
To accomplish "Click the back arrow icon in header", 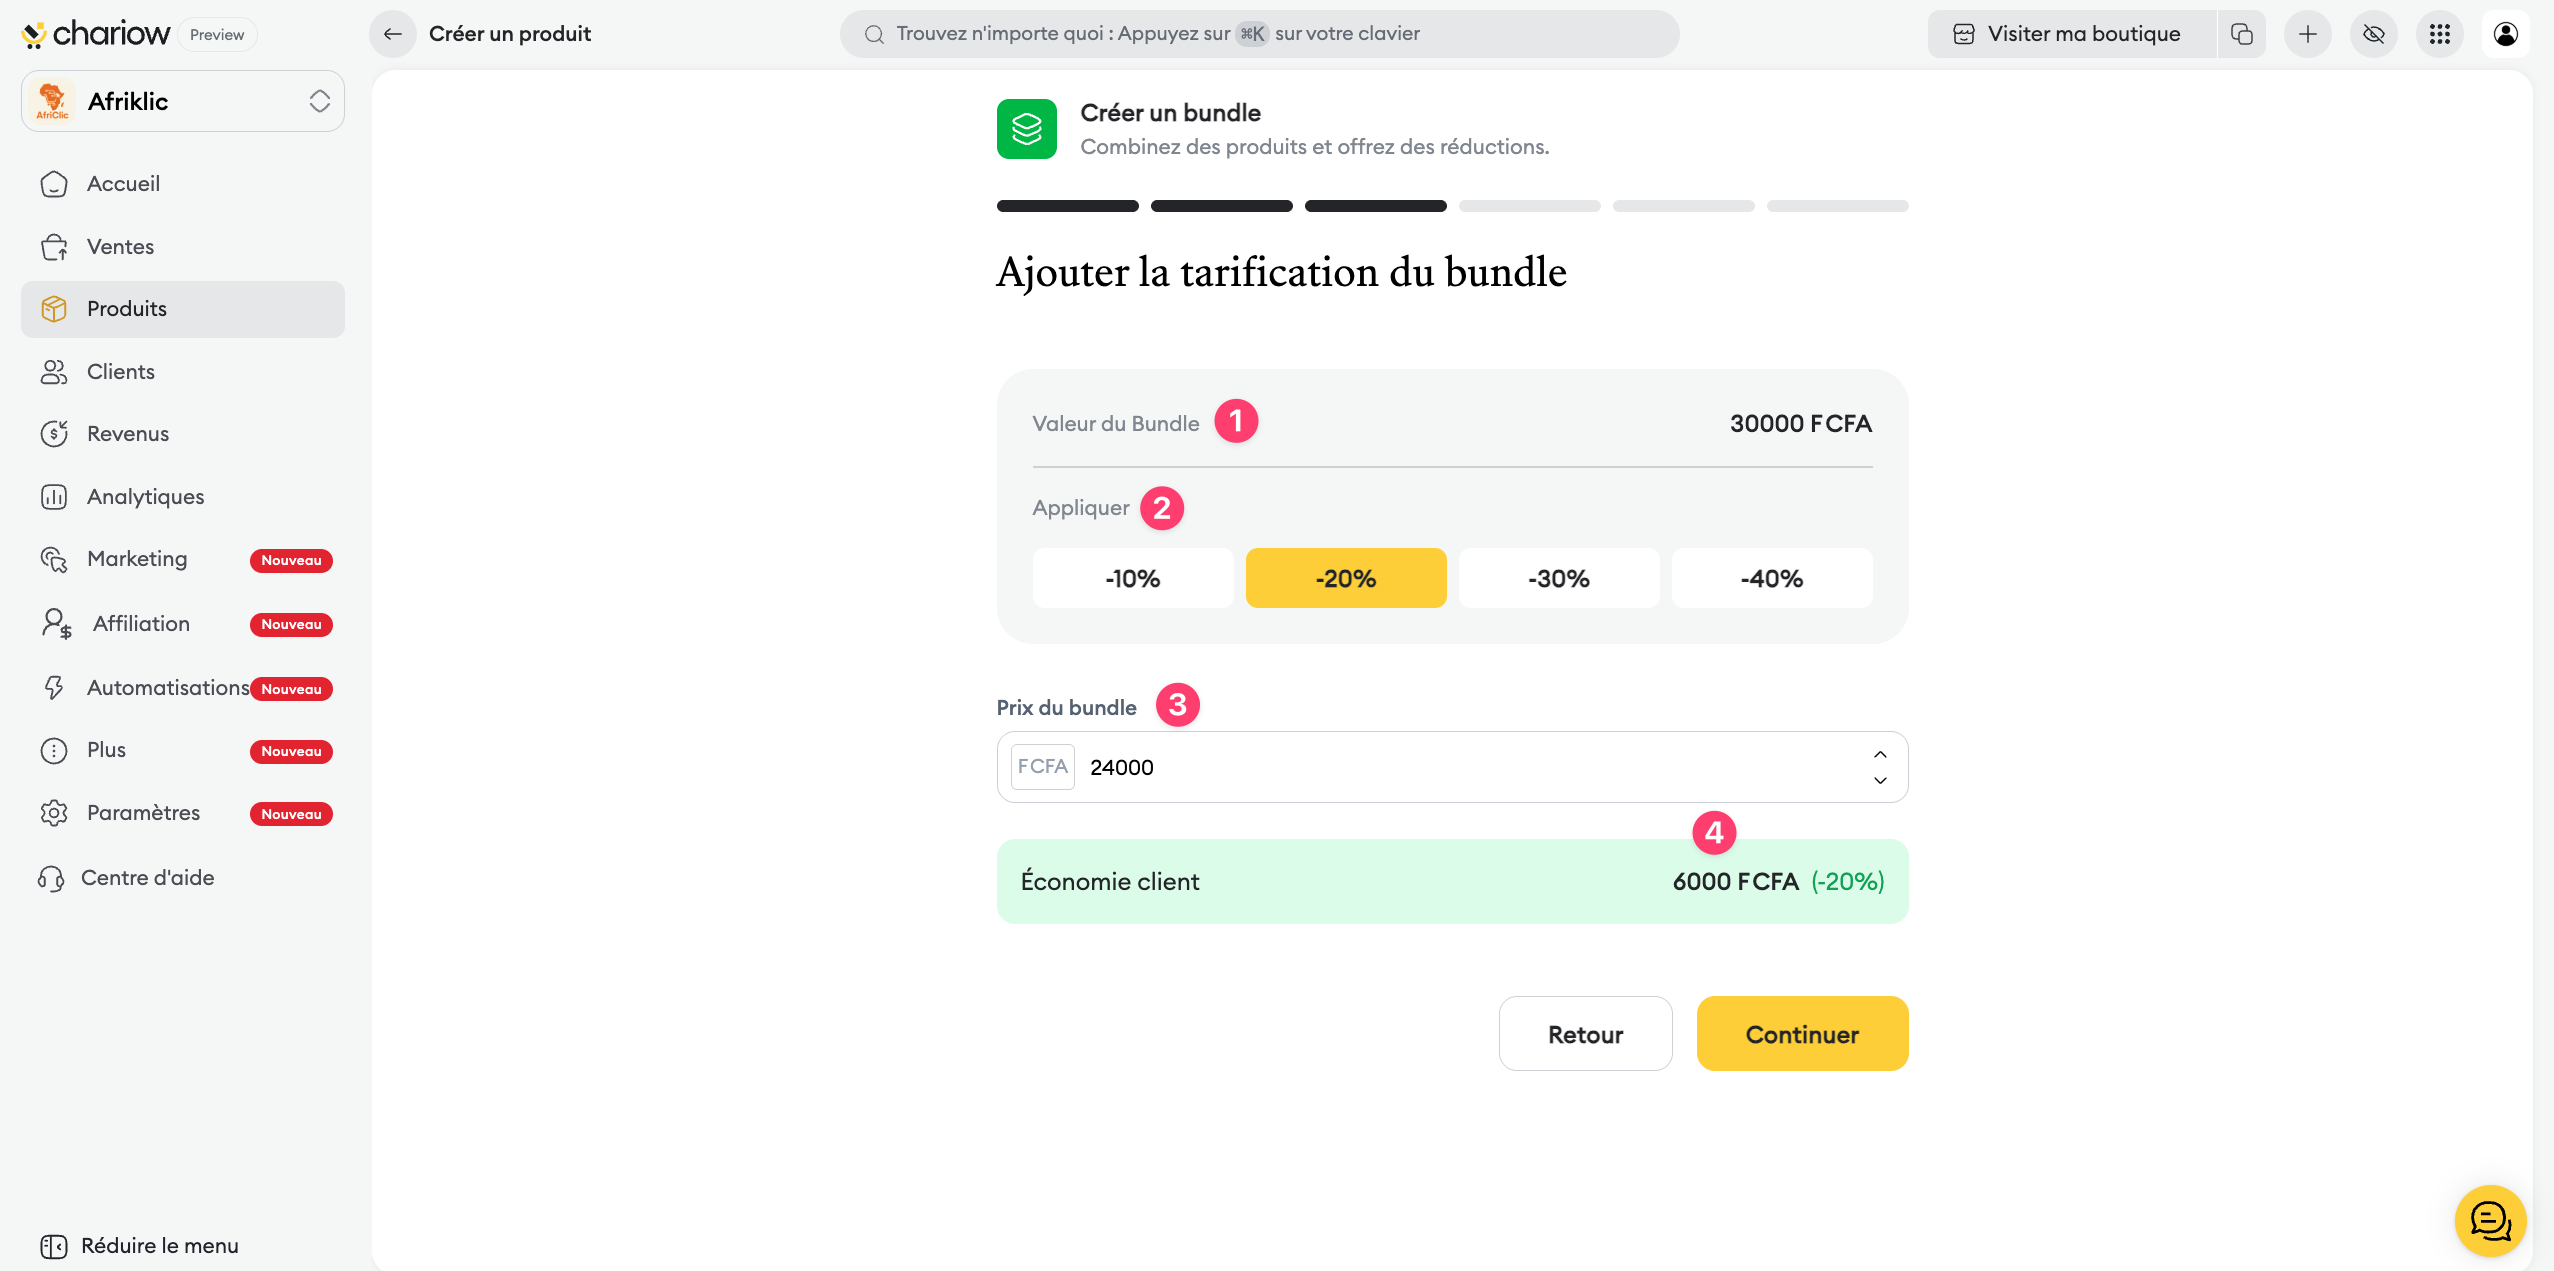I will click(x=393, y=34).
